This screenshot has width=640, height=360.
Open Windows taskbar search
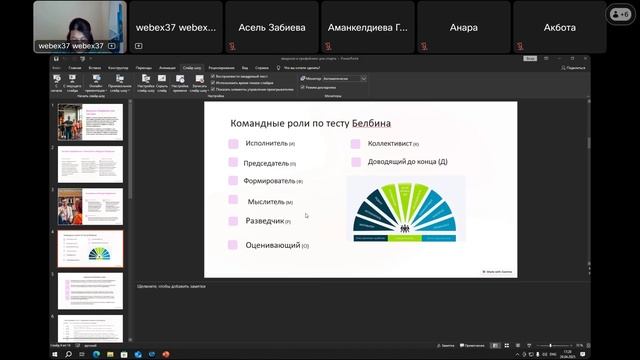68,355
